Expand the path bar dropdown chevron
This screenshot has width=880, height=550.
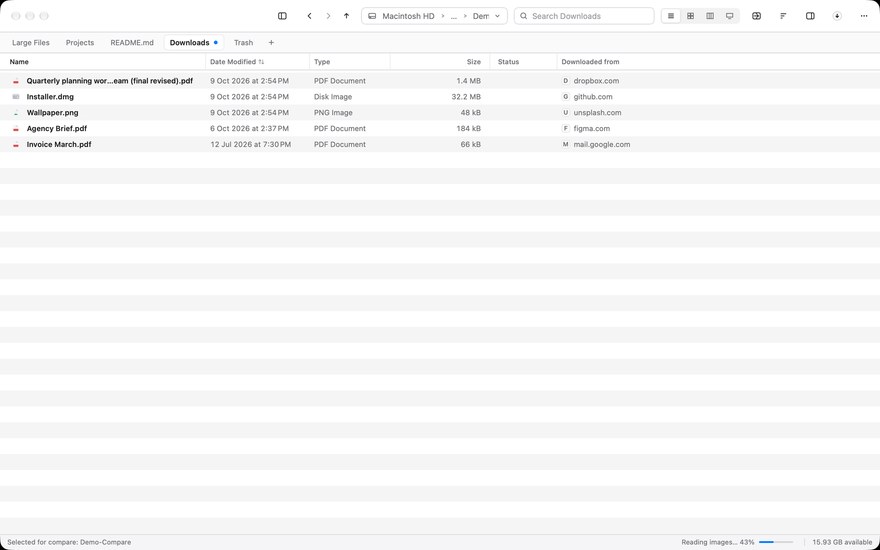click(x=497, y=16)
